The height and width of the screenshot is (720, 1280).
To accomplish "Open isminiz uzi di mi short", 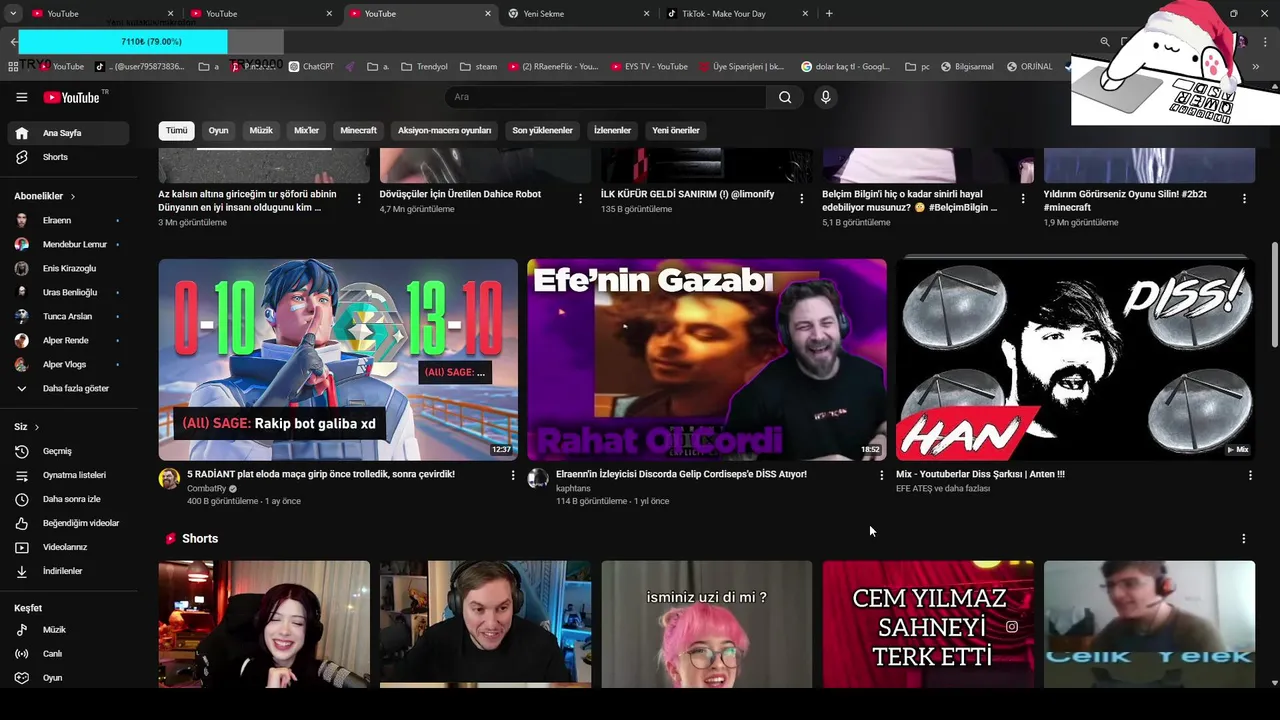I will (707, 624).
